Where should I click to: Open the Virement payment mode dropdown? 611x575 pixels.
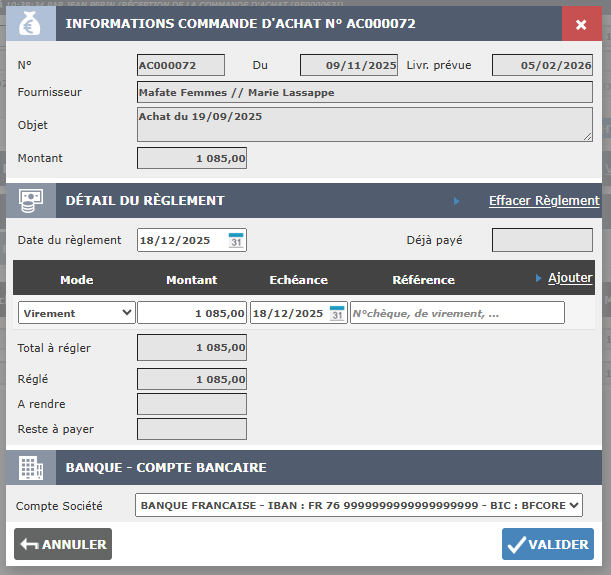(x=77, y=313)
